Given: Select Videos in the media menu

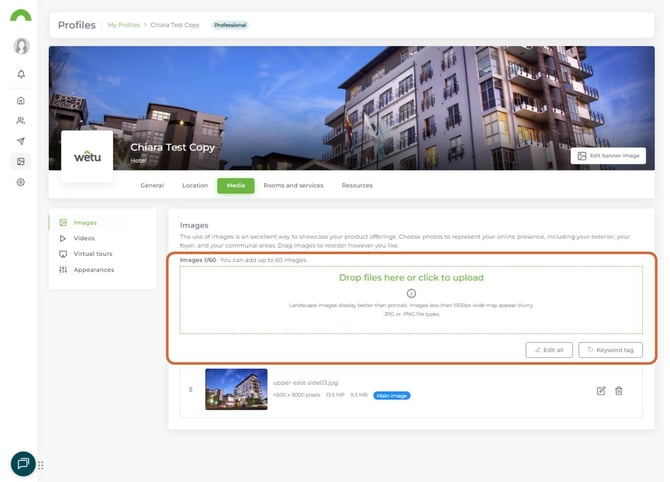Looking at the screenshot, I should click(x=84, y=238).
